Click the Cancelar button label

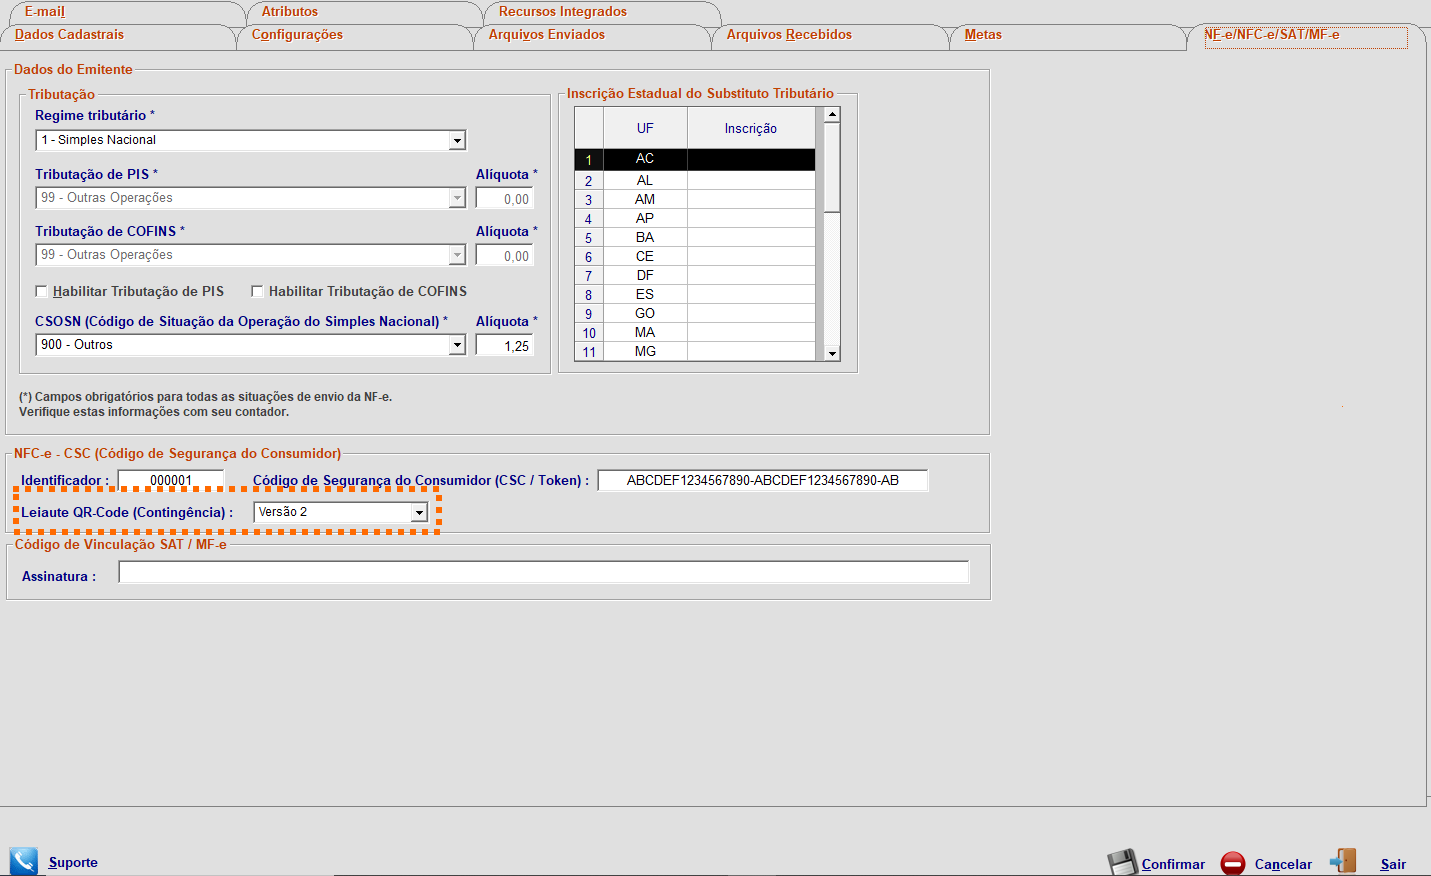(x=1283, y=865)
